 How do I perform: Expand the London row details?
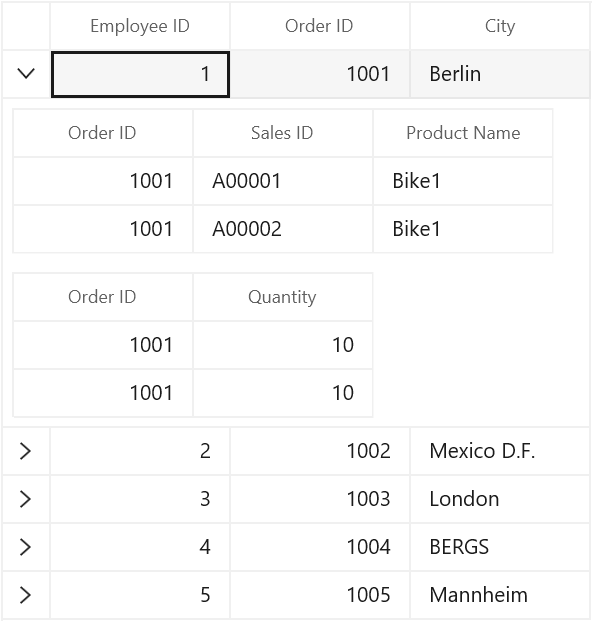pos(25,499)
